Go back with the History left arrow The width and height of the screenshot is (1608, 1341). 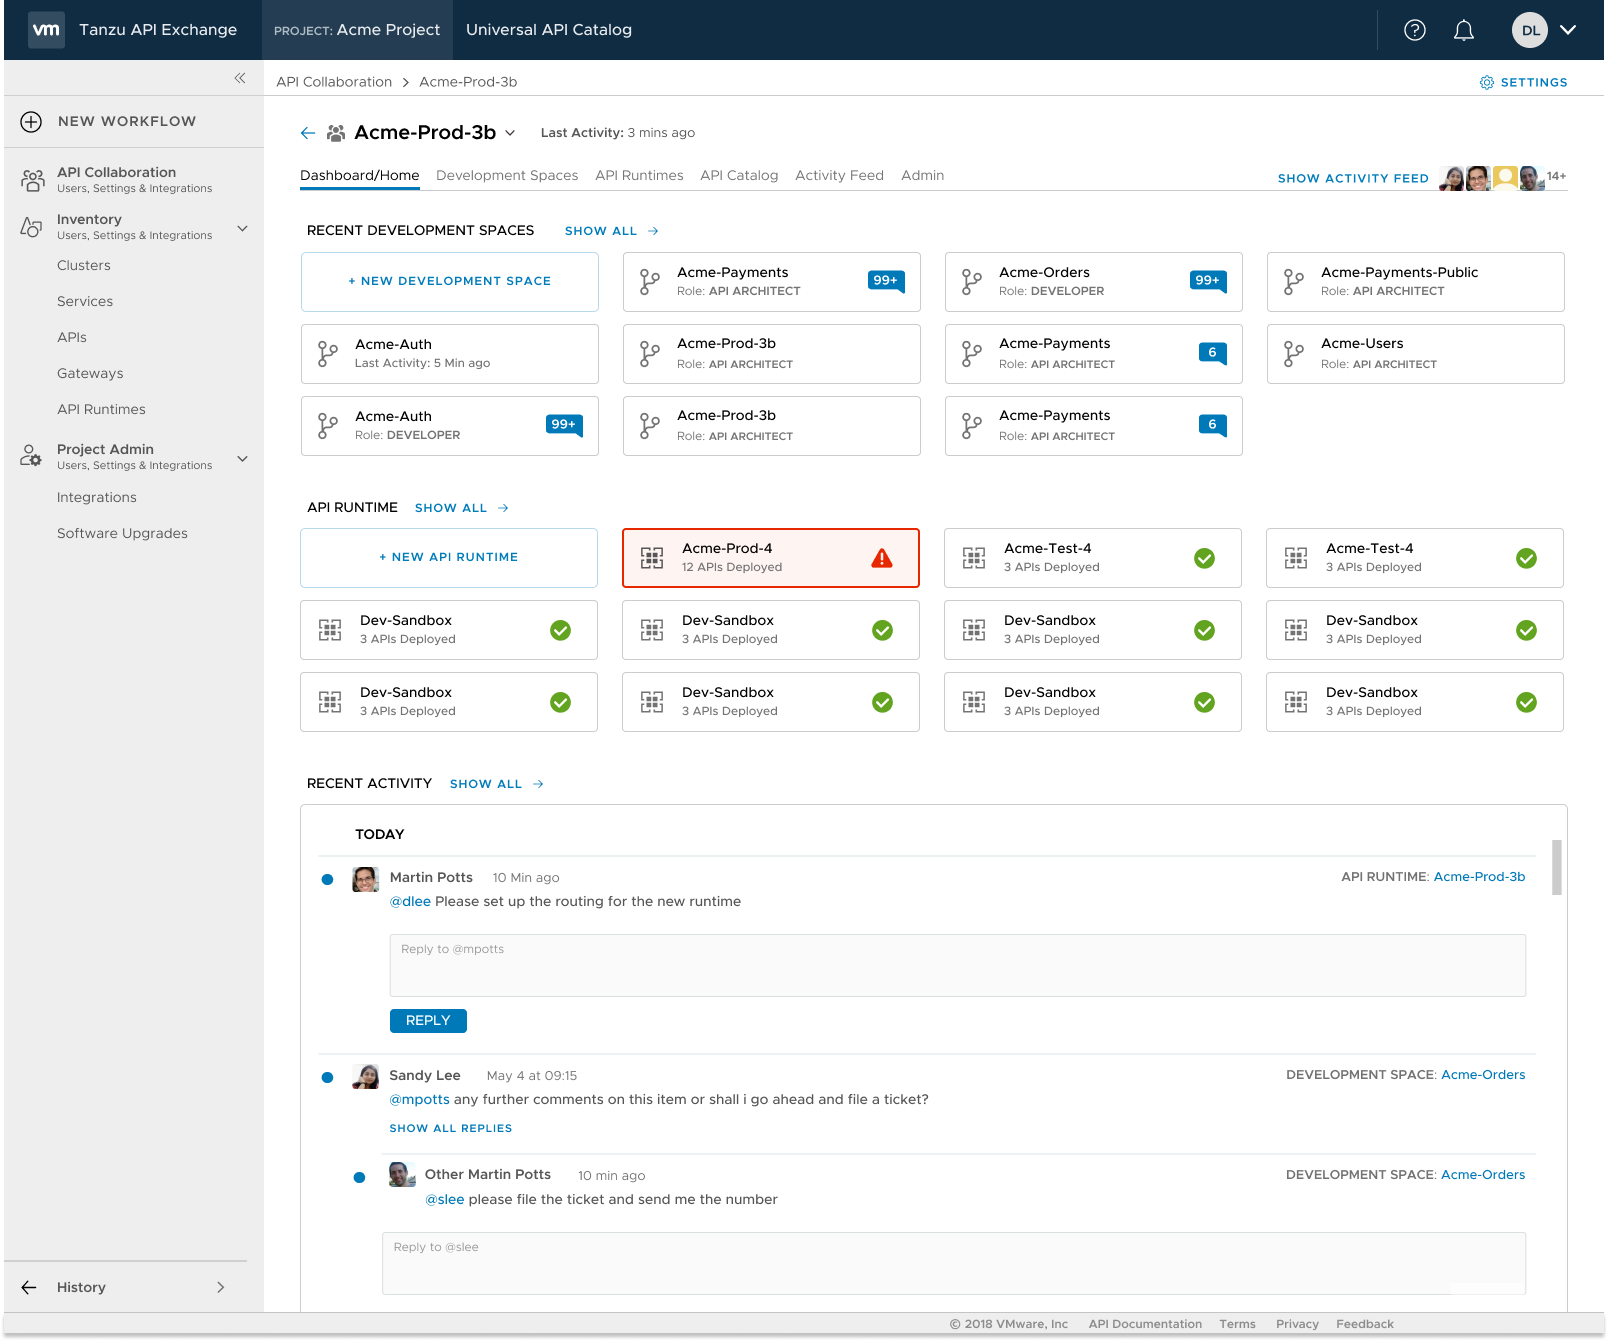point(29,1287)
